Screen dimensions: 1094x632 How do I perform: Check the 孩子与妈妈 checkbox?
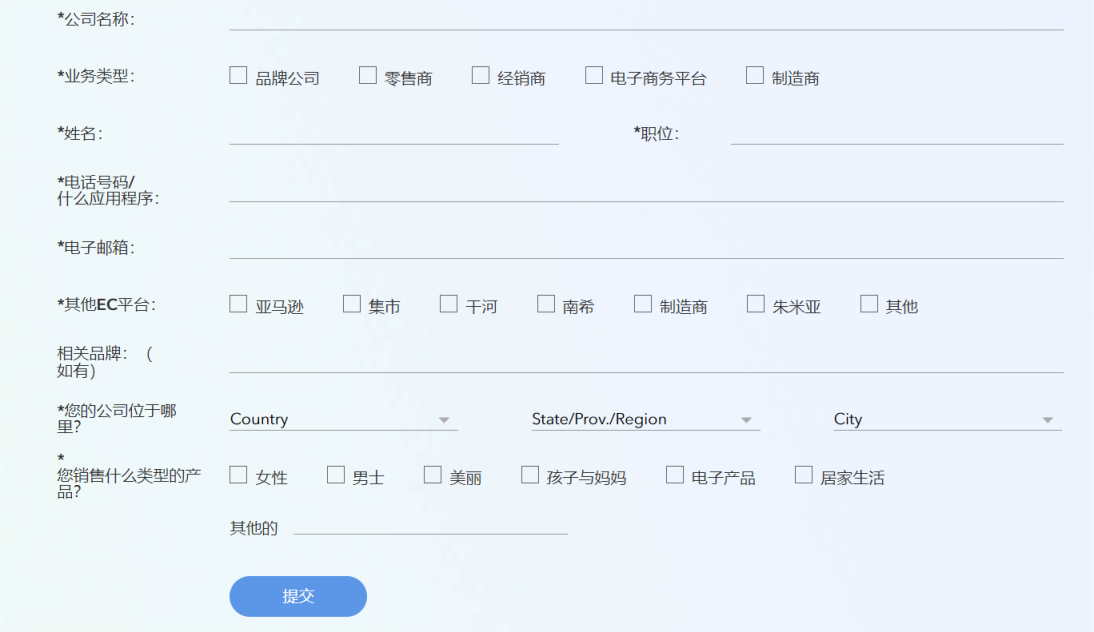point(530,475)
